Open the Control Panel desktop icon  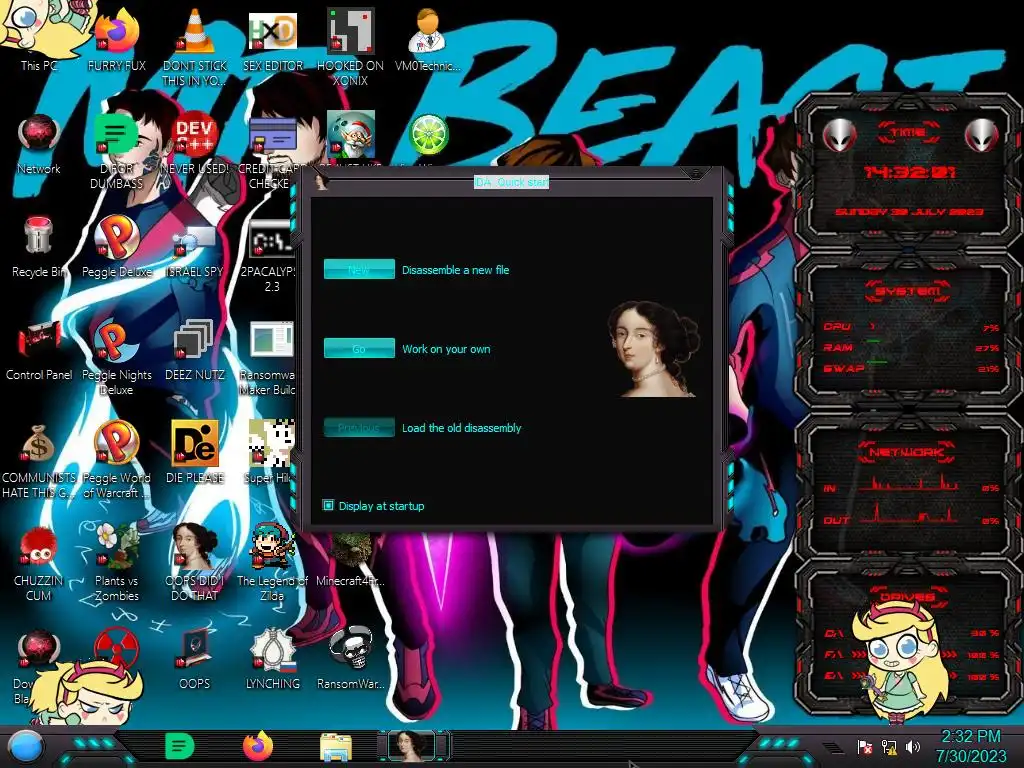[39, 350]
